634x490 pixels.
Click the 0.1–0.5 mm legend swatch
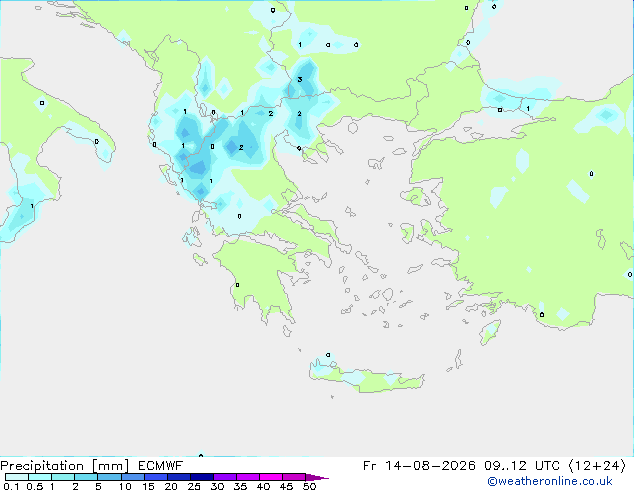point(17,477)
